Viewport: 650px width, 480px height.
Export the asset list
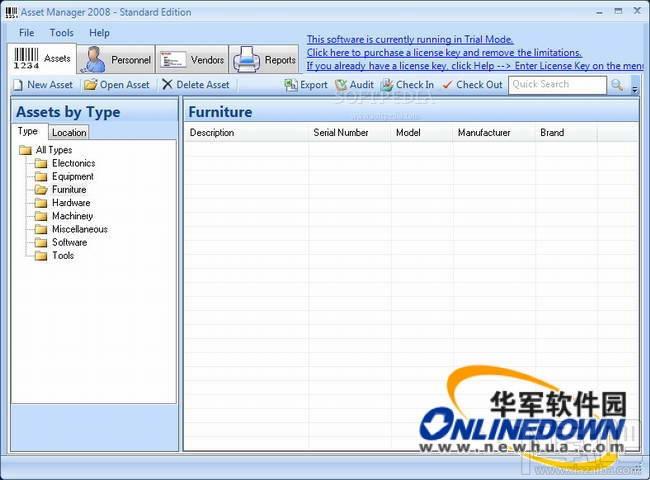pyautogui.click(x=306, y=85)
